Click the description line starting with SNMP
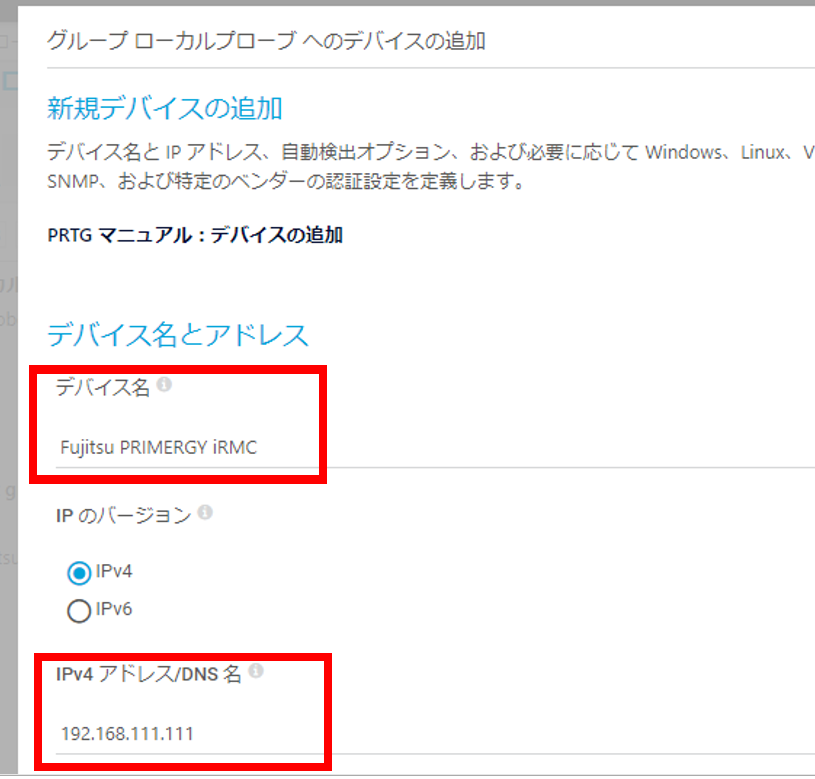The image size is (815, 779). point(286,181)
